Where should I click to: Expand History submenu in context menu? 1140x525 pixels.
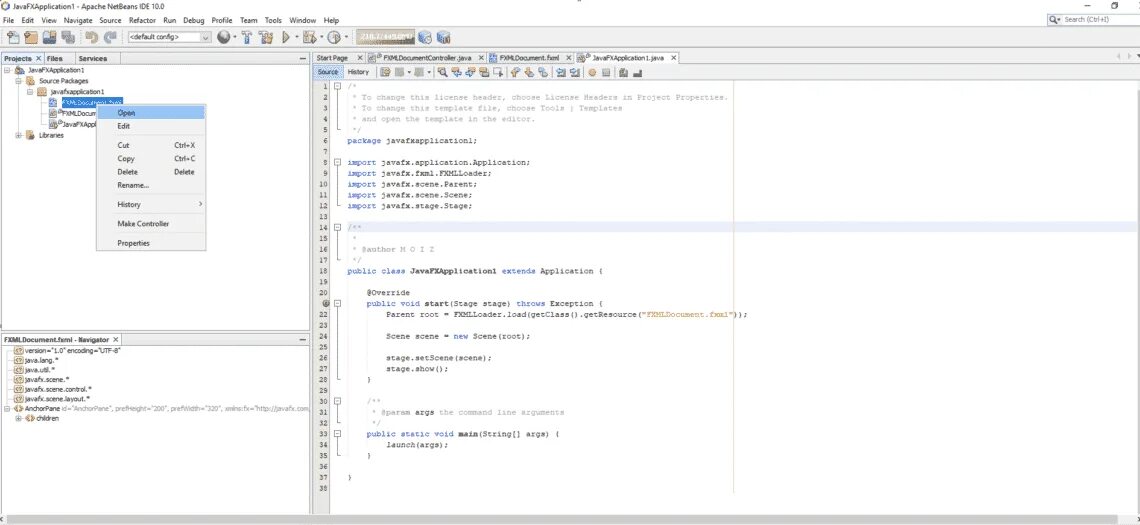[150, 204]
